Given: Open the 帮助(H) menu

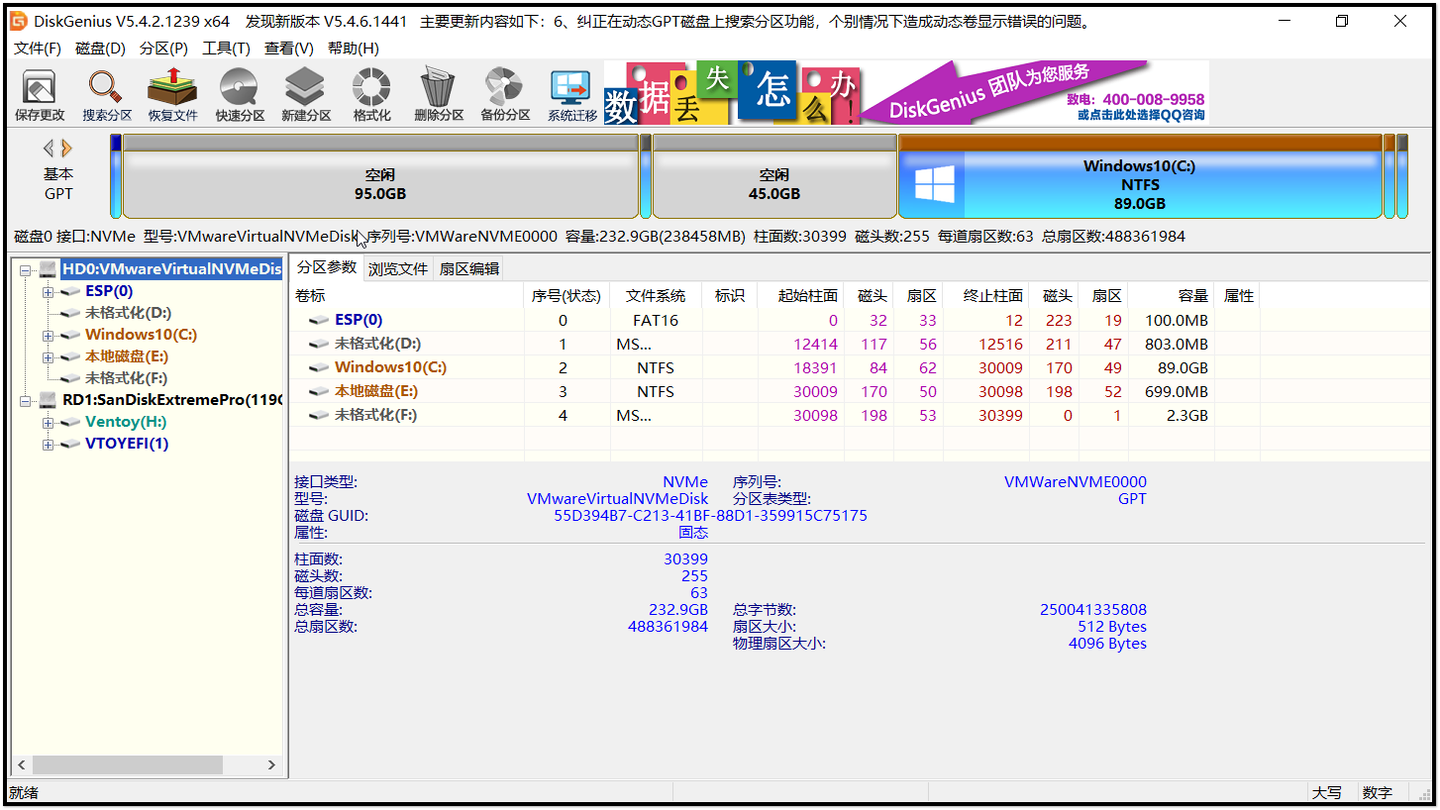Looking at the screenshot, I should click(x=353, y=48).
